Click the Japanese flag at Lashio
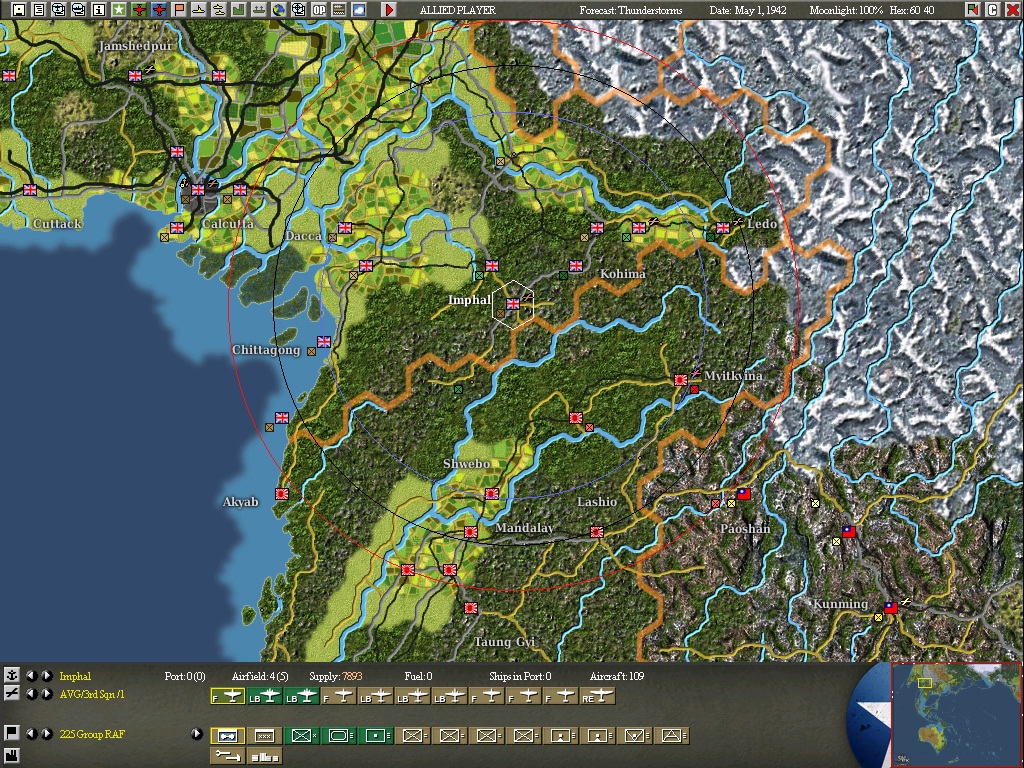The image size is (1024, 768). tap(596, 532)
